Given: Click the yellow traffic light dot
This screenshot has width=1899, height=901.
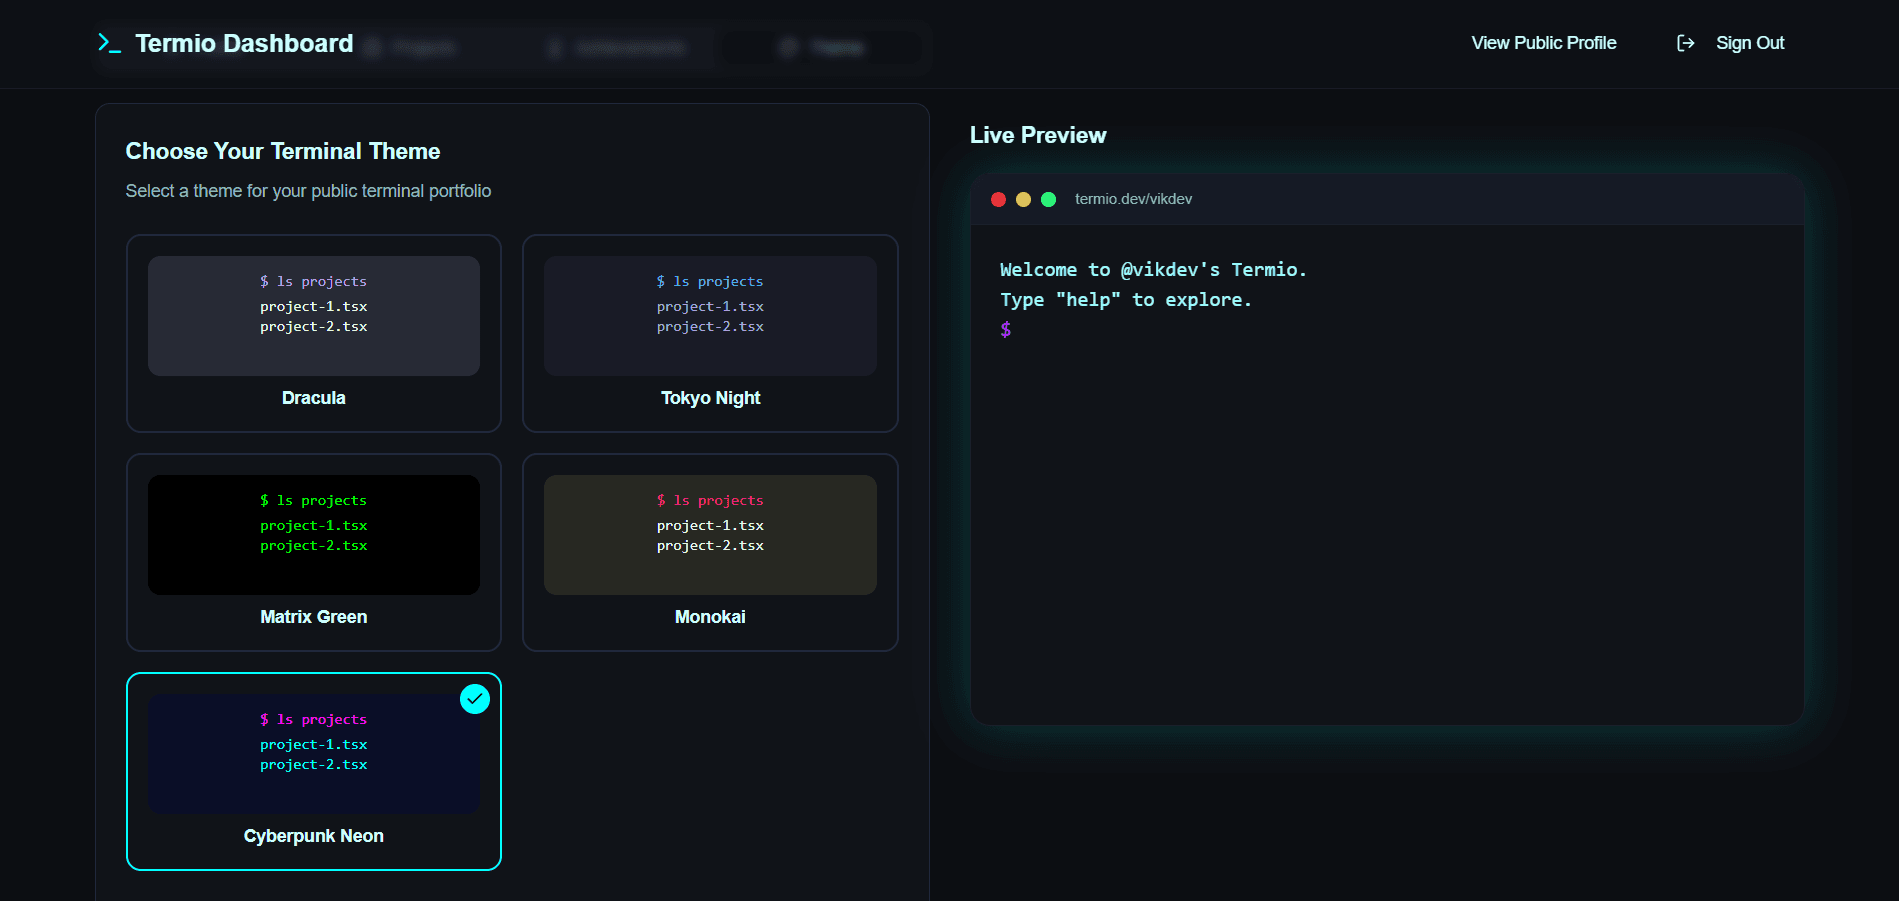Looking at the screenshot, I should point(1023,199).
